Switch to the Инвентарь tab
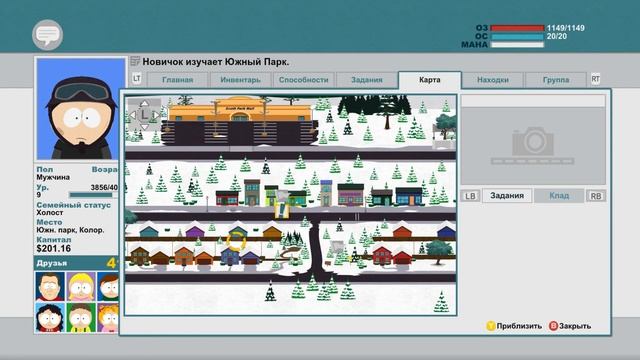Viewport: 640px width, 360px height. click(x=240, y=80)
